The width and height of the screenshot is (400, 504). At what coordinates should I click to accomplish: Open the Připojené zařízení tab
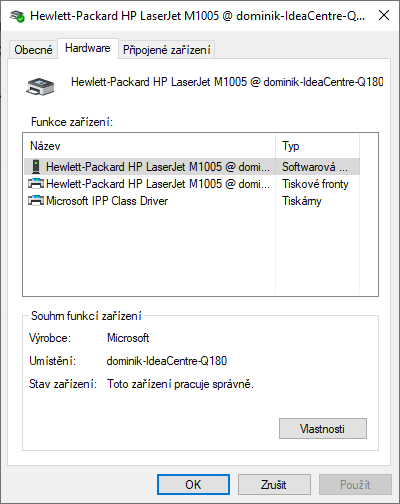(167, 50)
